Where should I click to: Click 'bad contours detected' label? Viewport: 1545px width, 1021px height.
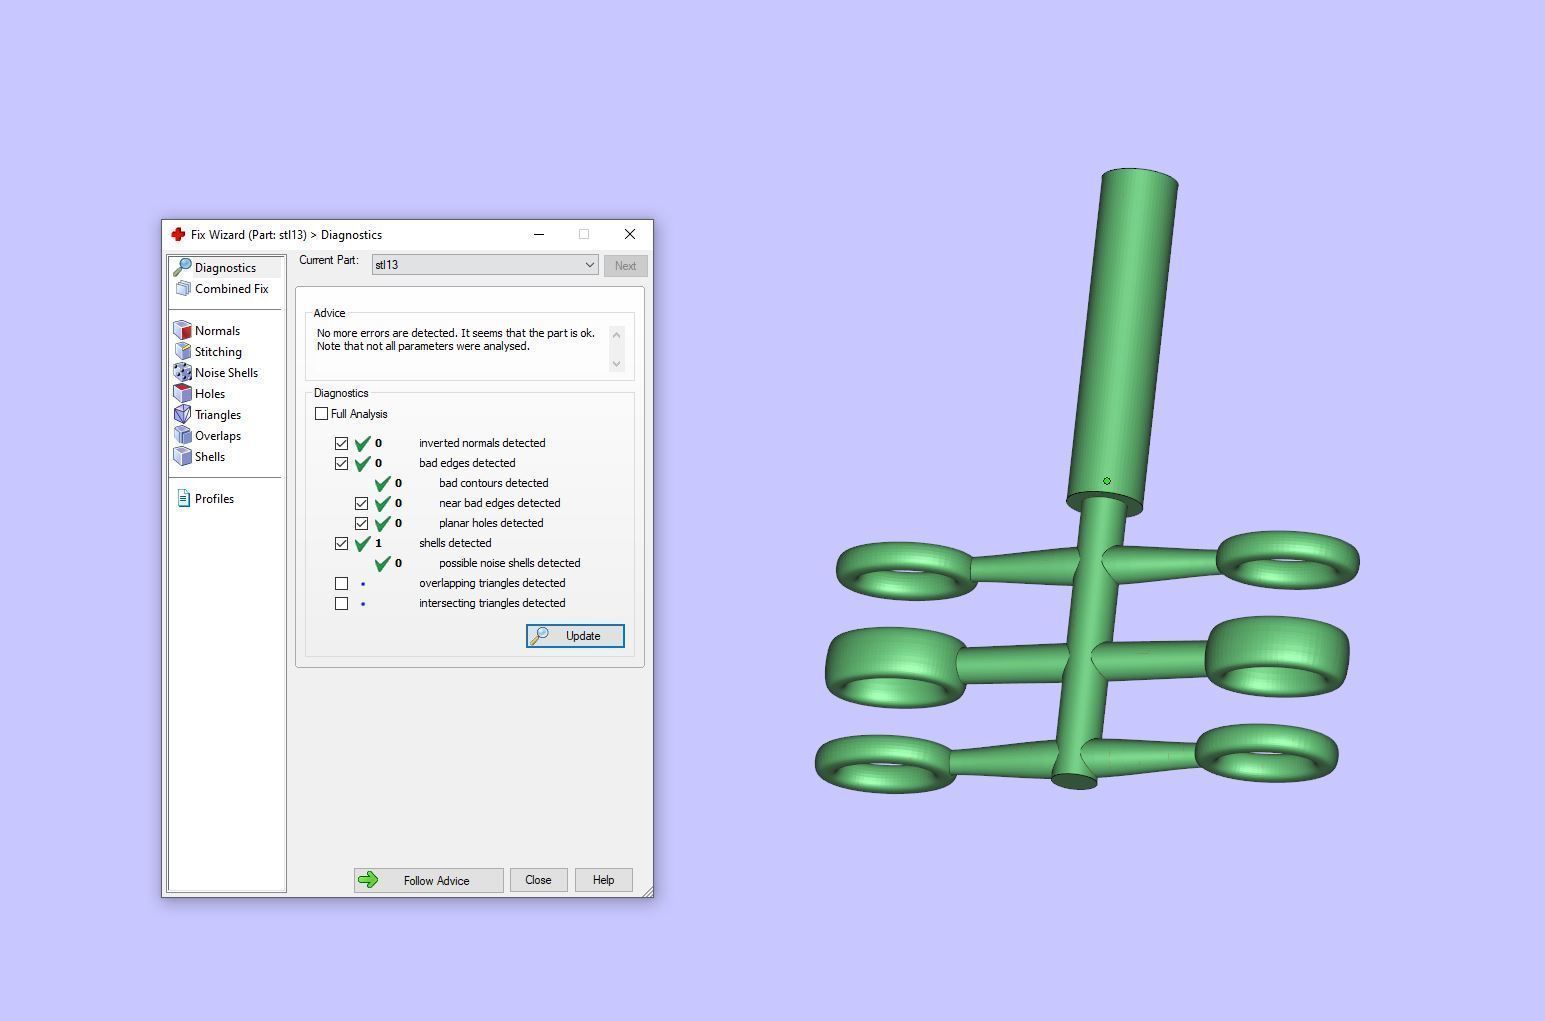[x=493, y=483]
